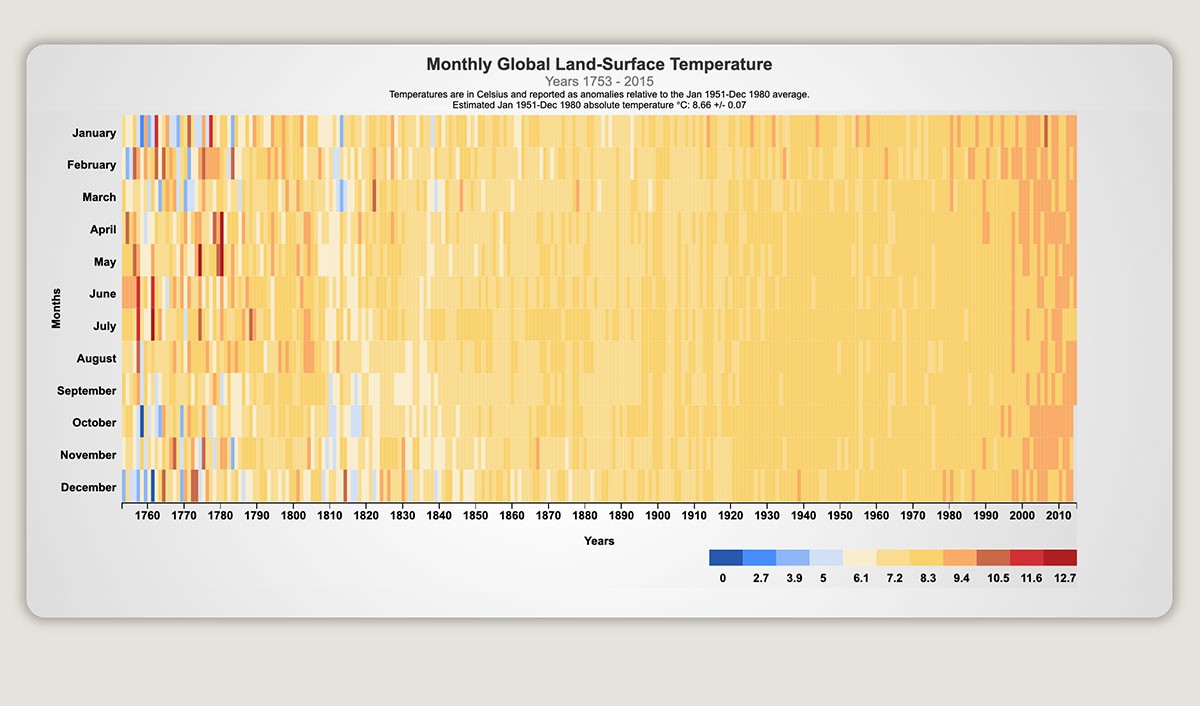The width and height of the screenshot is (1200, 706).
Task: Select the 1890 year tick label
Action: pyautogui.click(x=621, y=516)
